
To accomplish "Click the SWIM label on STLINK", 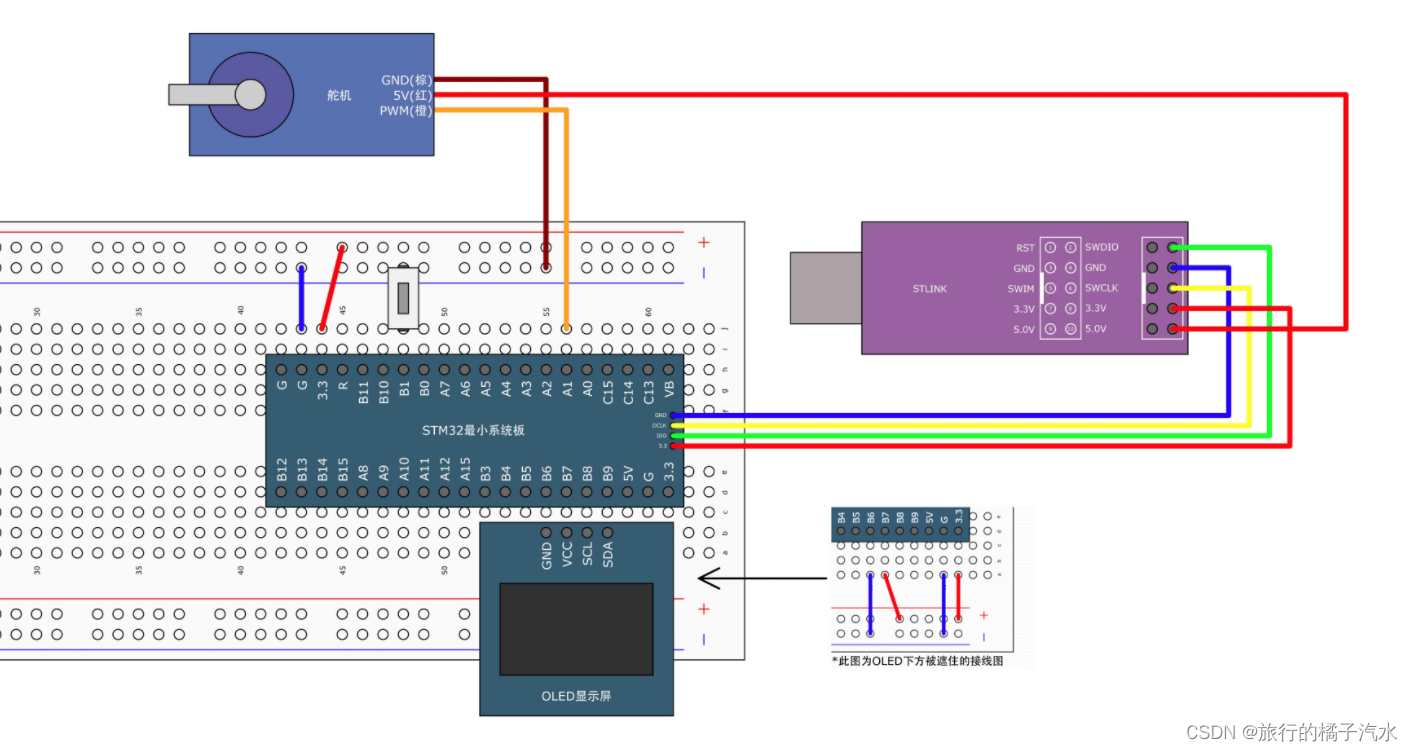I will click(1021, 288).
